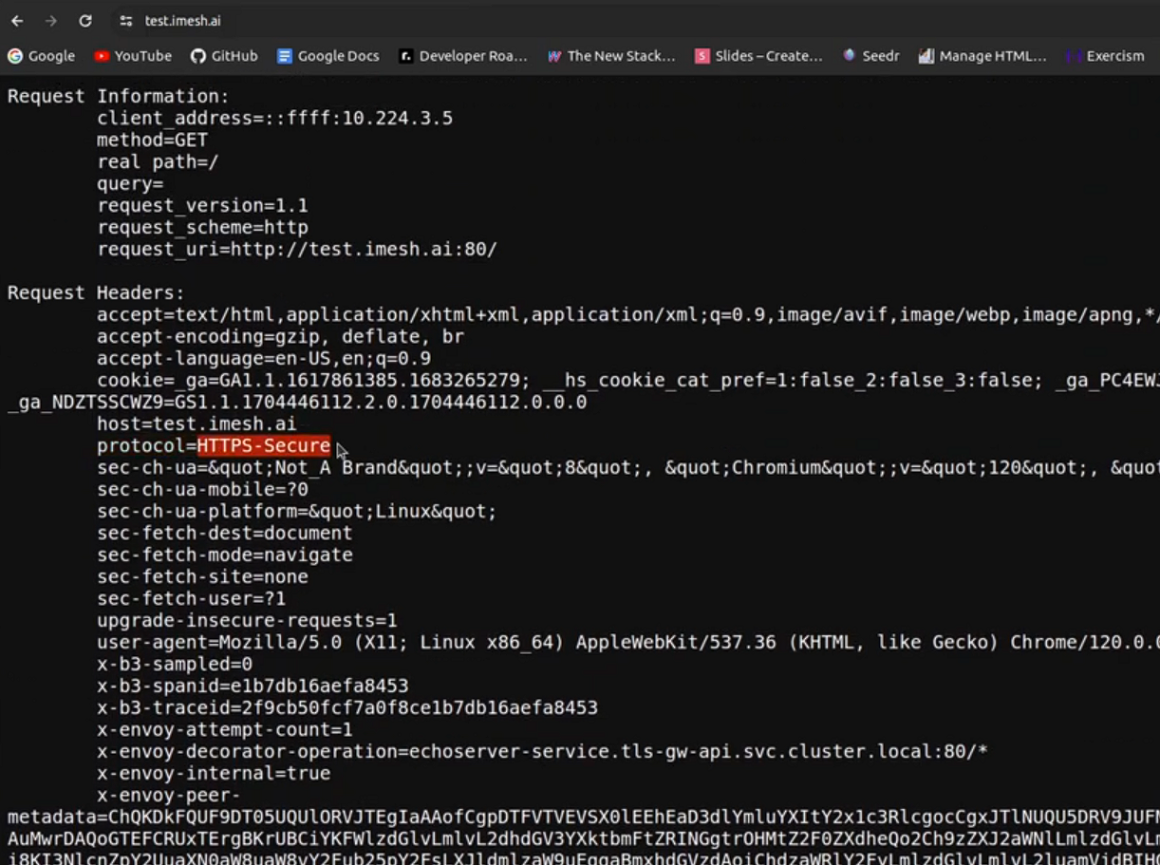
Task: Open the Developer Roadmap bookmark
Action: 463,56
